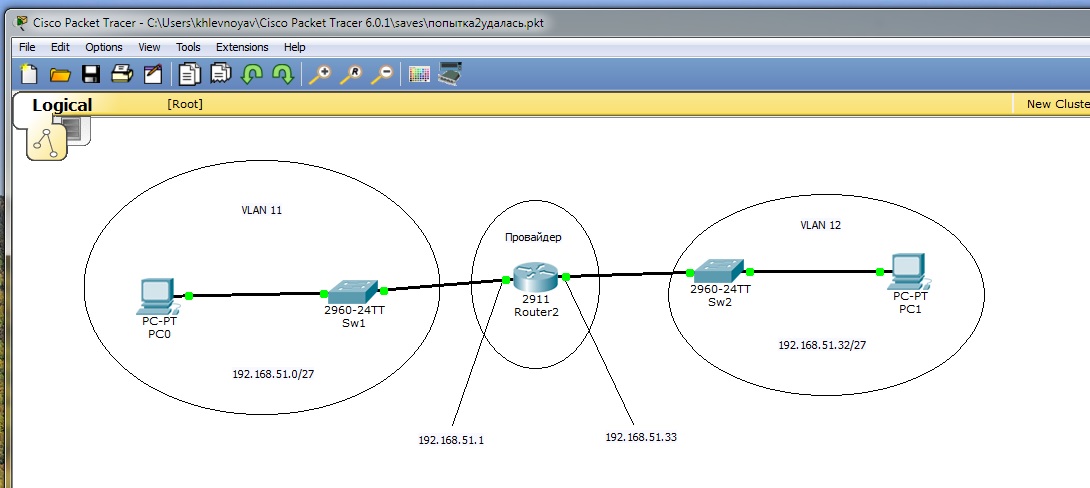Open the Tools menu

click(x=188, y=47)
